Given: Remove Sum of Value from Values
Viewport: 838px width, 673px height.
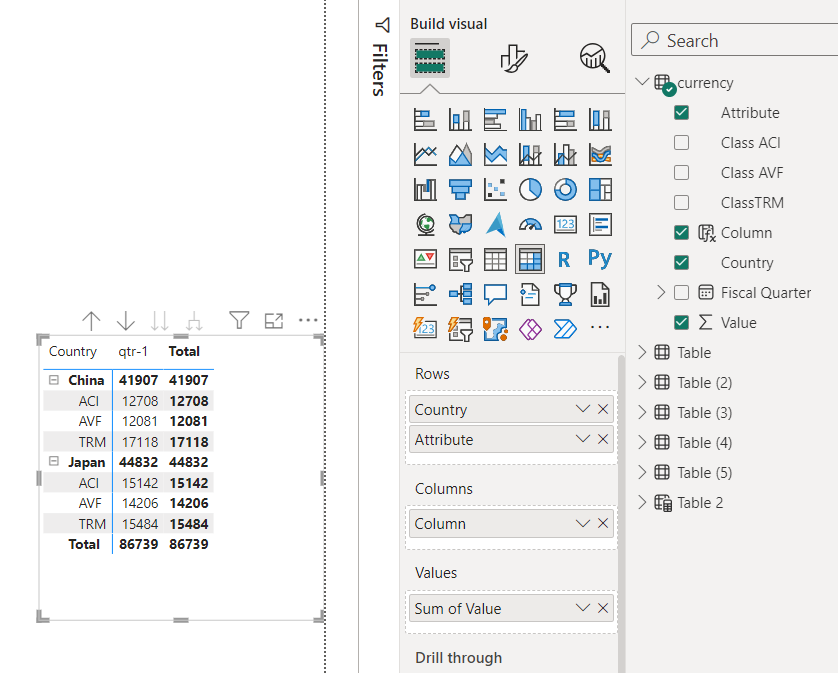Looking at the screenshot, I should pyautogui.click(x=603, y=608).
